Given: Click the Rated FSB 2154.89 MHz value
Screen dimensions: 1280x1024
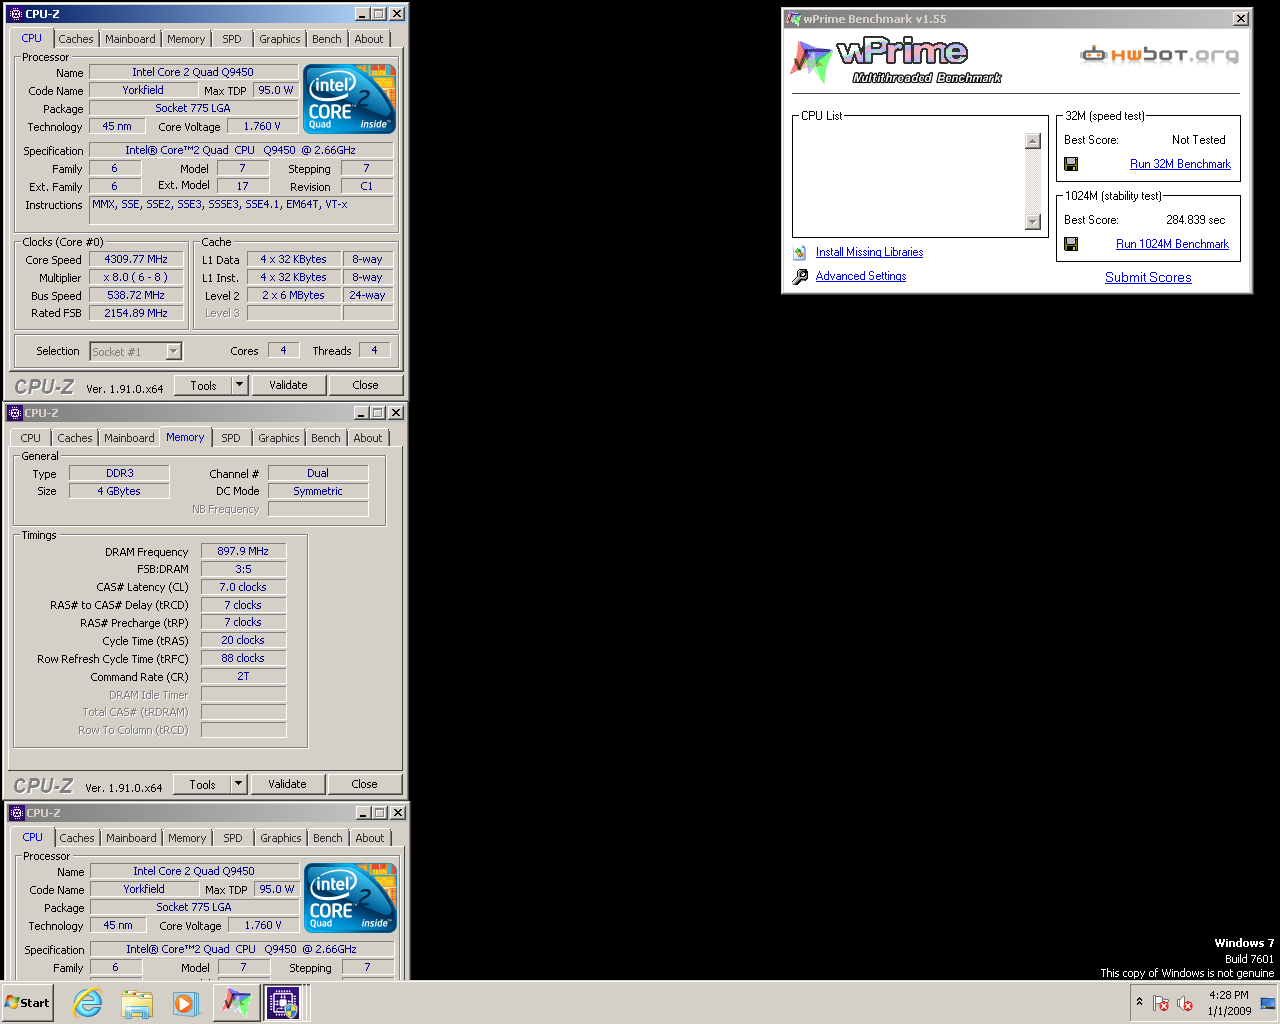Looking at the screenshot, I should tap(136, 313).
